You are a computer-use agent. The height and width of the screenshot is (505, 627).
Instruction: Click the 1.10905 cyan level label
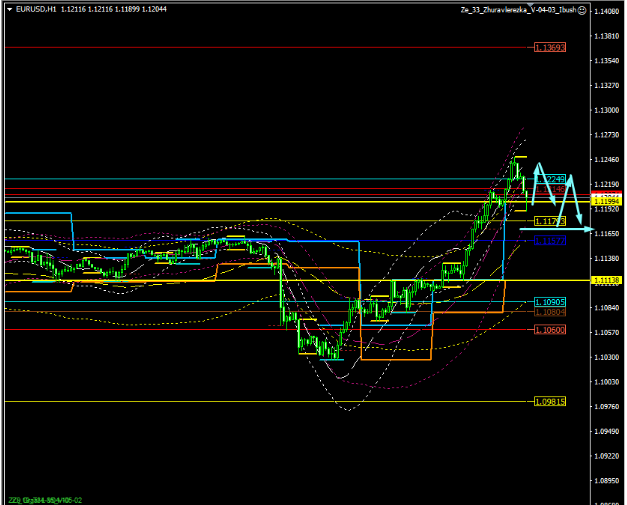[x=550, y=302]
